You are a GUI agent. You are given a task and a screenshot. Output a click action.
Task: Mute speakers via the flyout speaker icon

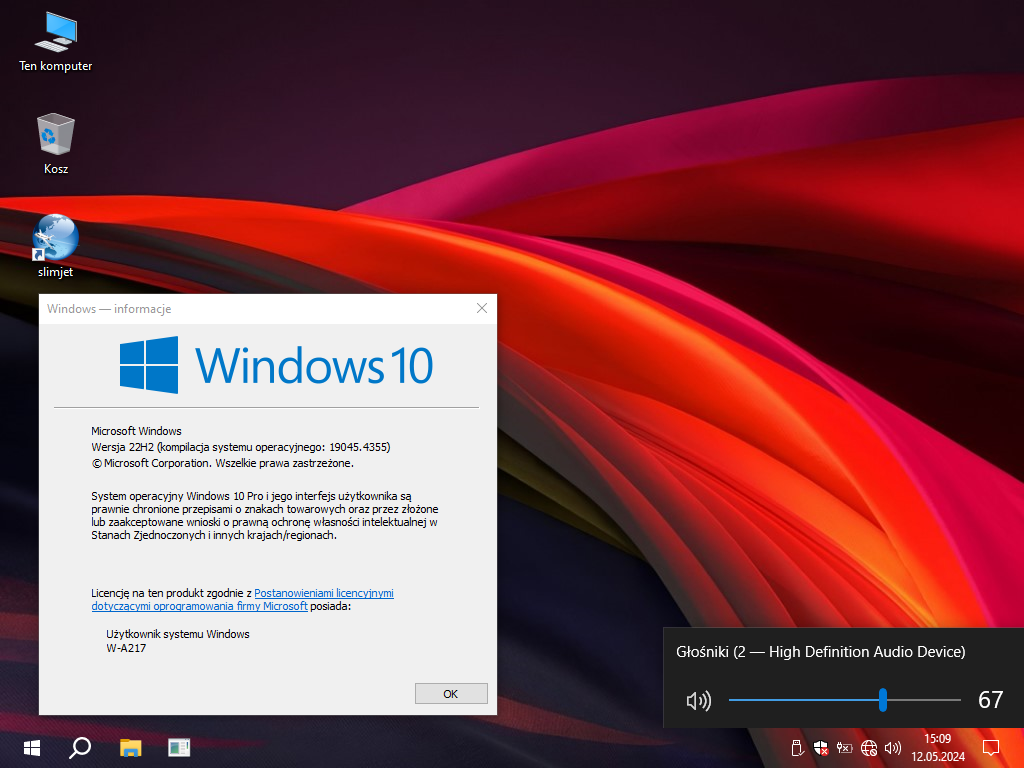pos(698,701)
